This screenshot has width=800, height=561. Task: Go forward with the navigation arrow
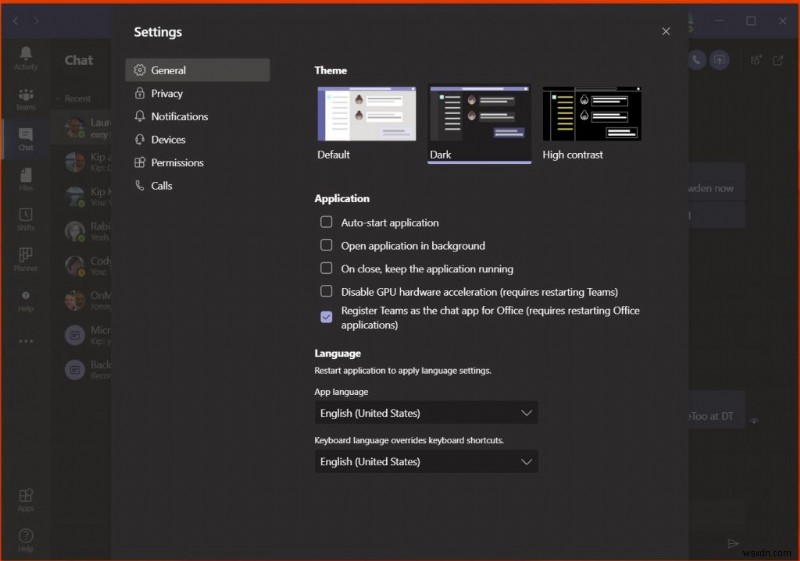tap(36, 21)
